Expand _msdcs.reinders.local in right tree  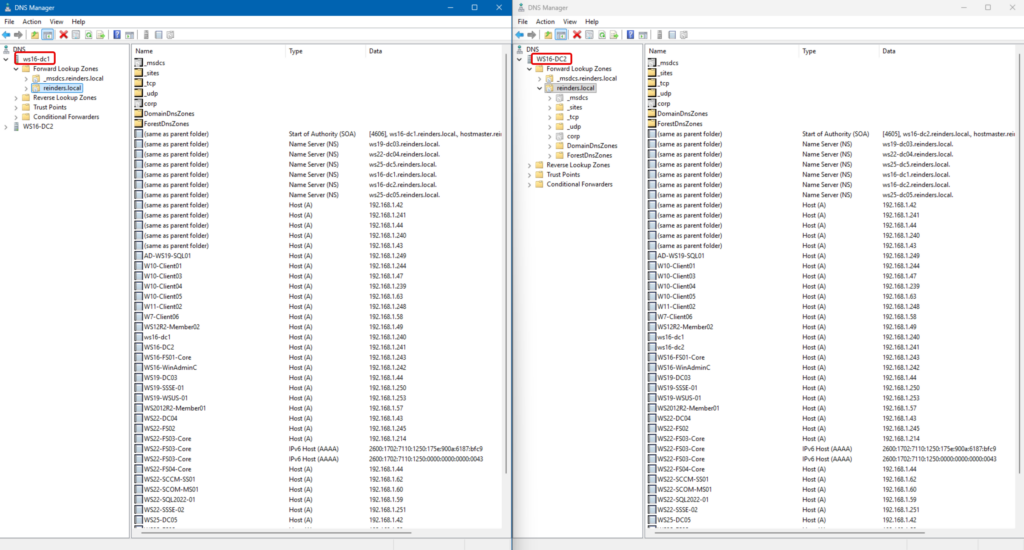click(x=539, y=78)
